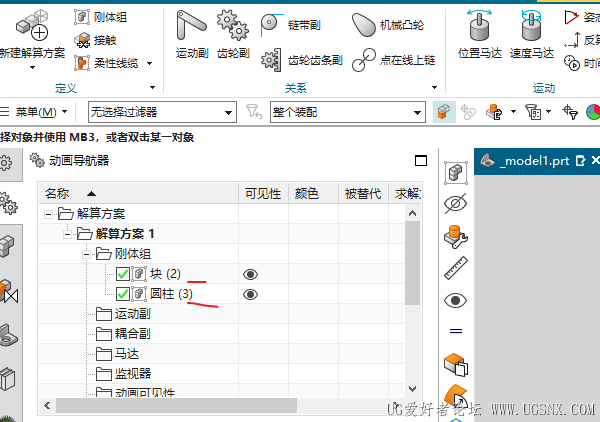
Task: Collapse the 解算方案 1 node
Action: [x=67, y=234]
